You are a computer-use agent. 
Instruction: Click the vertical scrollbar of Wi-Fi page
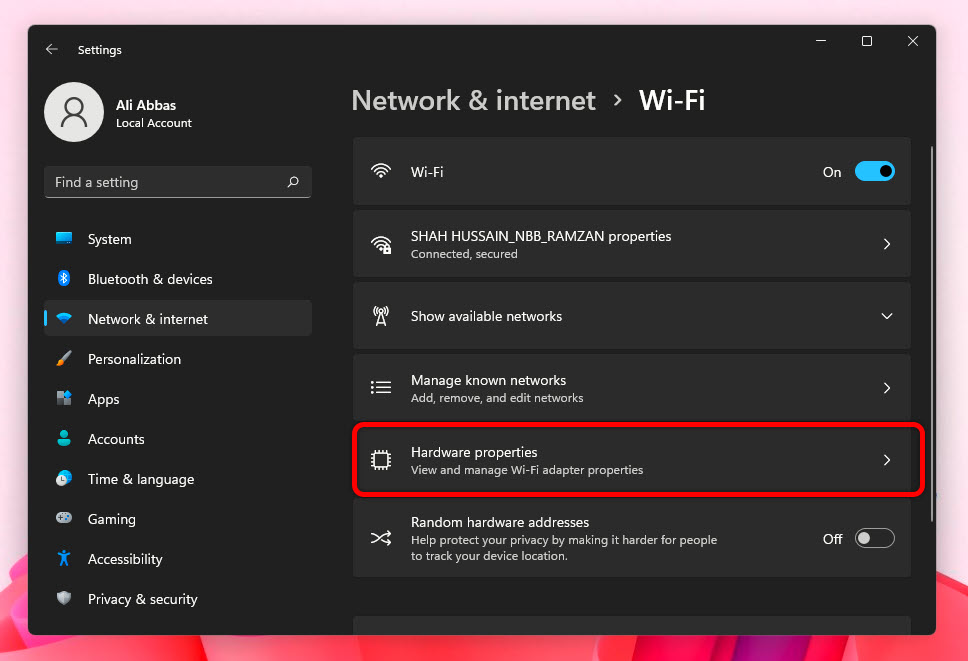click(932, 333)
